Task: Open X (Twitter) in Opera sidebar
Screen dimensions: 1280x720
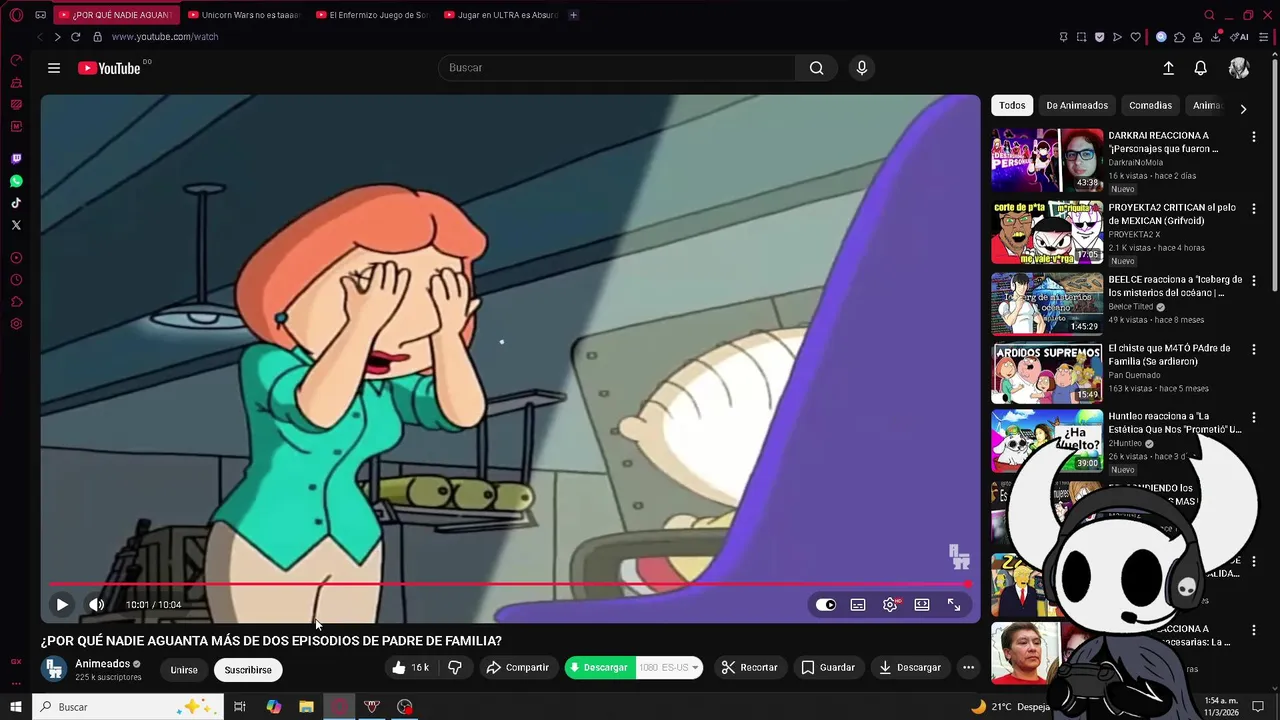Action: pyautogui.click(x=16, y=225)
